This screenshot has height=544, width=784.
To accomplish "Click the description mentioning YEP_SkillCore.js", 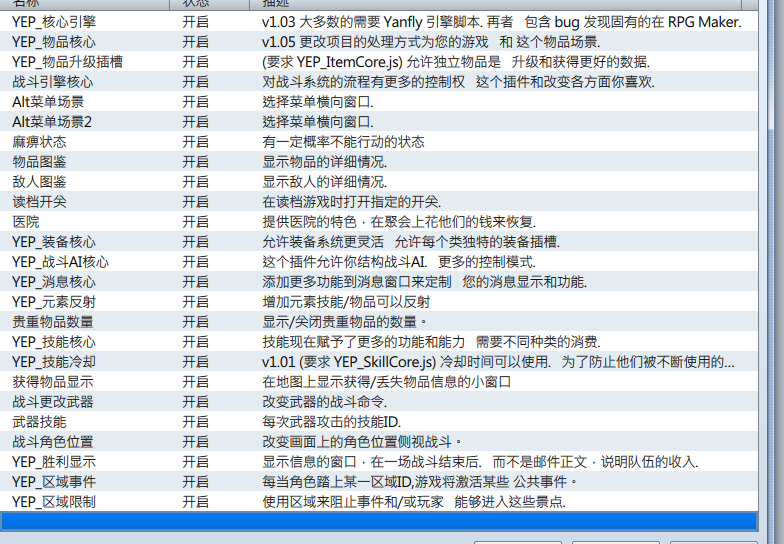I will pos(498,362).
